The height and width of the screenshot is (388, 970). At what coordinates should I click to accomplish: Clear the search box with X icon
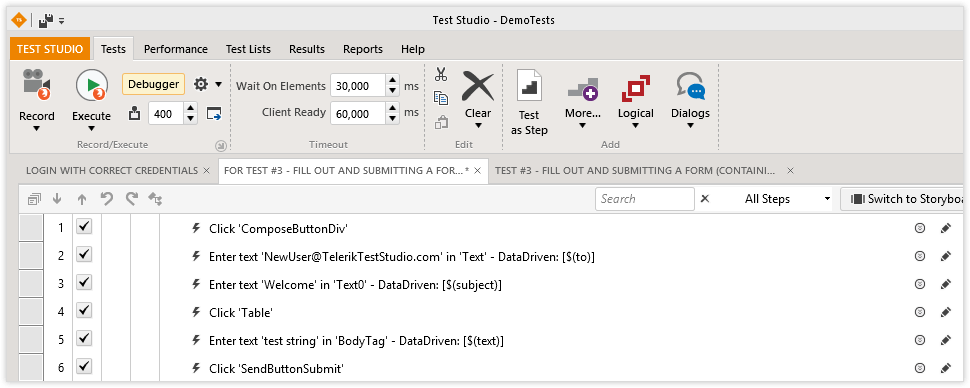coord(705,199)
